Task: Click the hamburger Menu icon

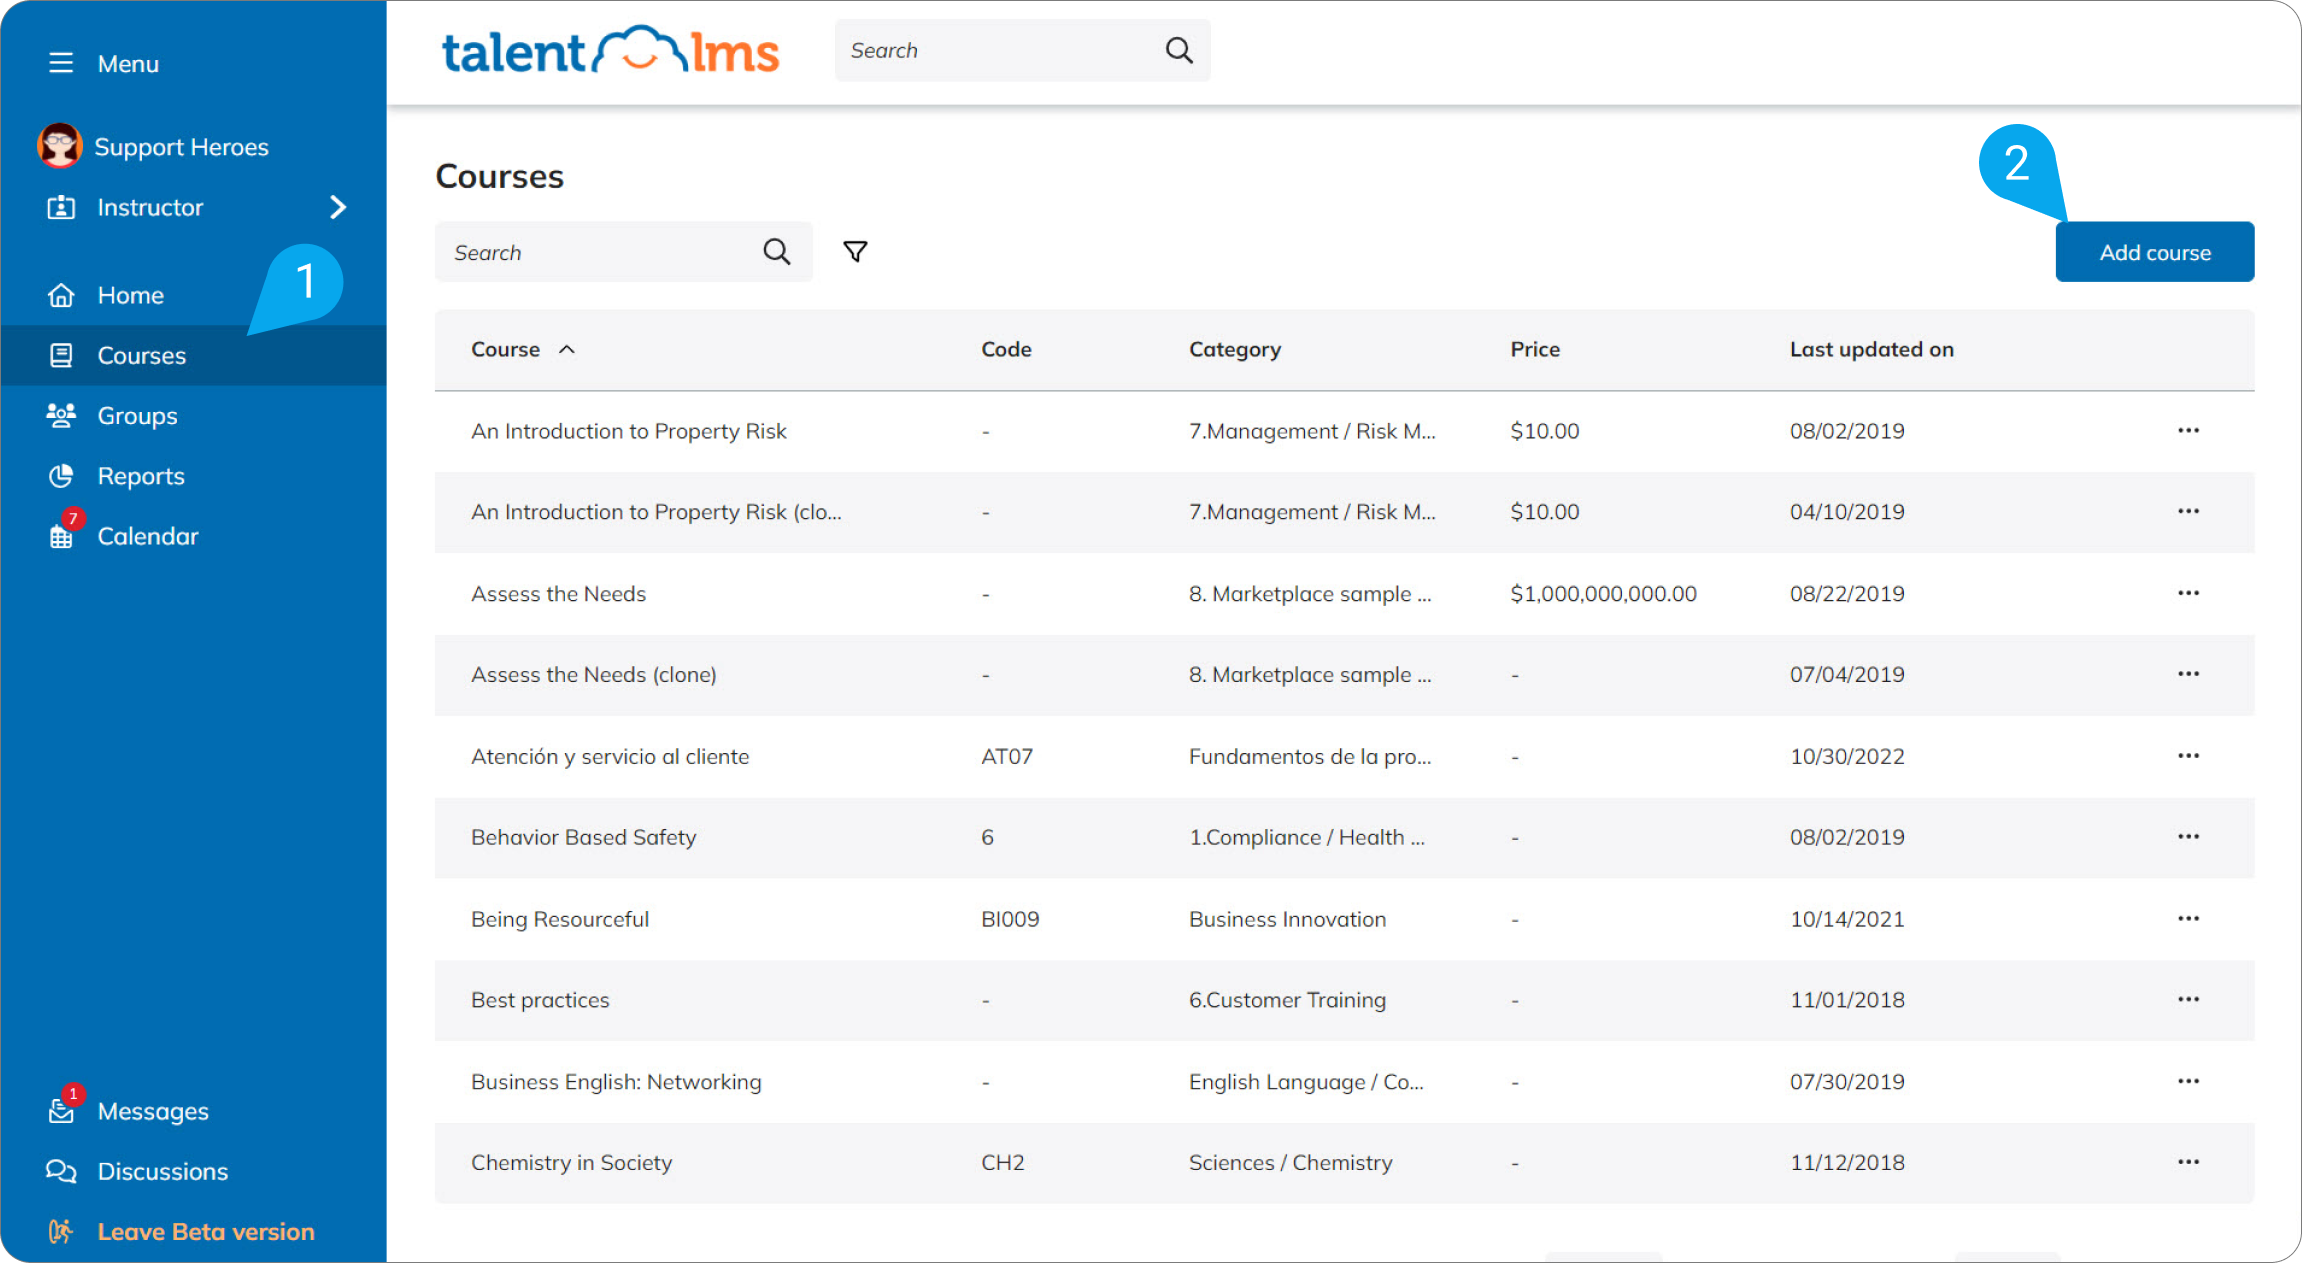Action: point(61,63)
